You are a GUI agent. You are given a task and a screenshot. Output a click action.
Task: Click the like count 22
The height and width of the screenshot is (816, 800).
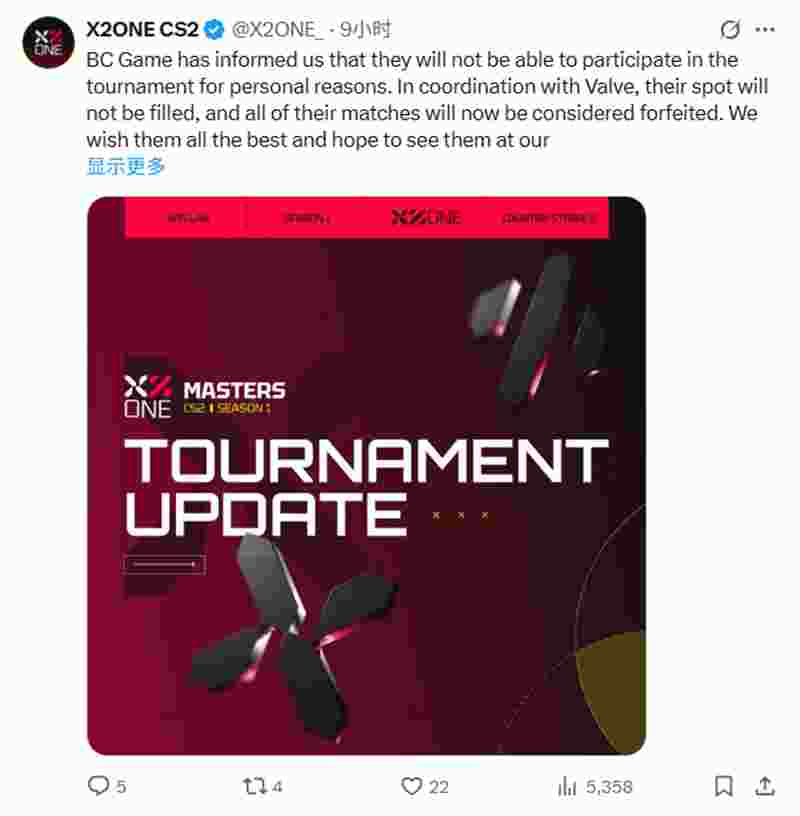(438, 786)
